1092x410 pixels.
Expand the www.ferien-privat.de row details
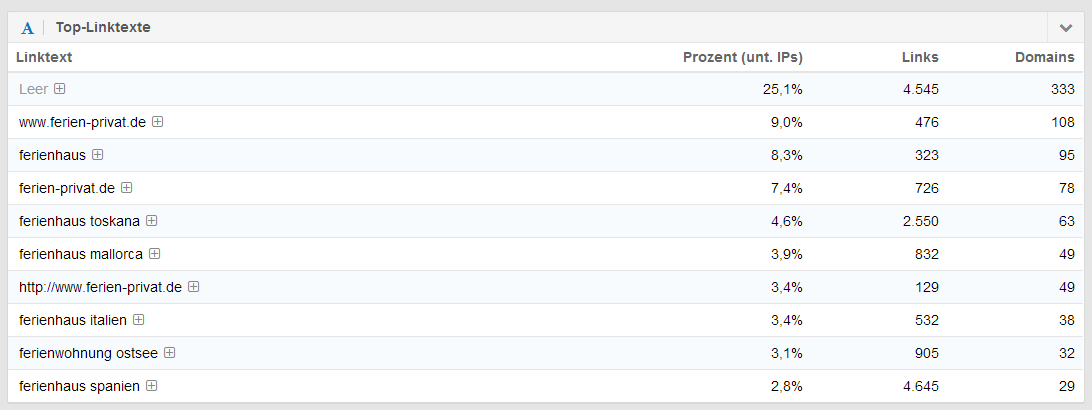[x=158, y=122]
